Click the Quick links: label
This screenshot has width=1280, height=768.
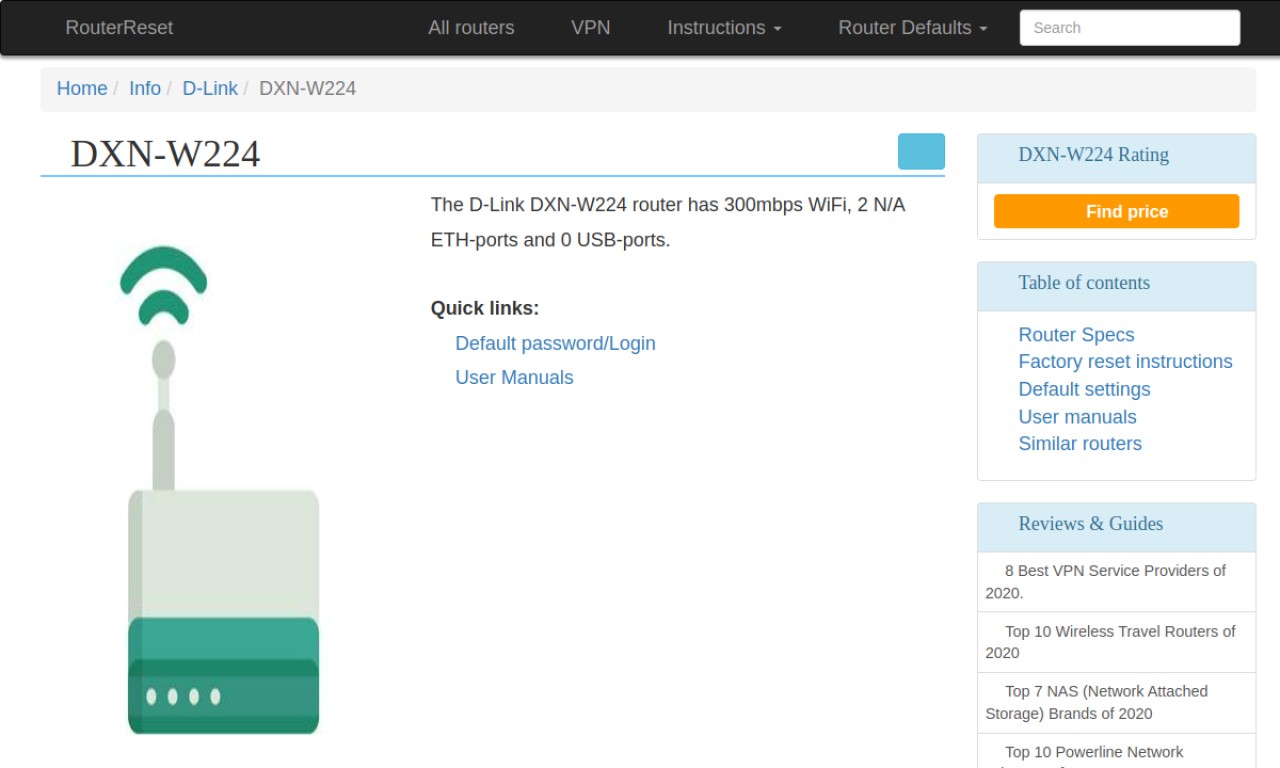(x=485, y=308)
